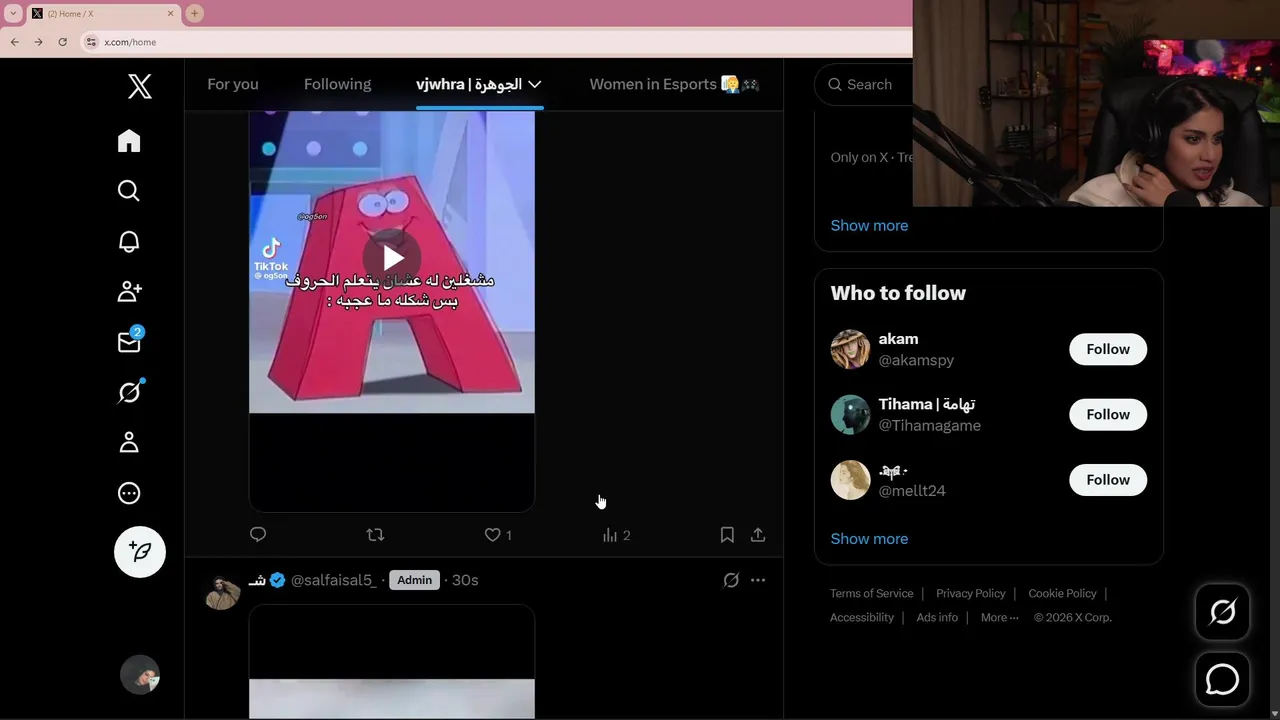This screenshot has height=720, width=1280.
Task: Follow @mellt24 account
Action: click(x=1108, y=480)
